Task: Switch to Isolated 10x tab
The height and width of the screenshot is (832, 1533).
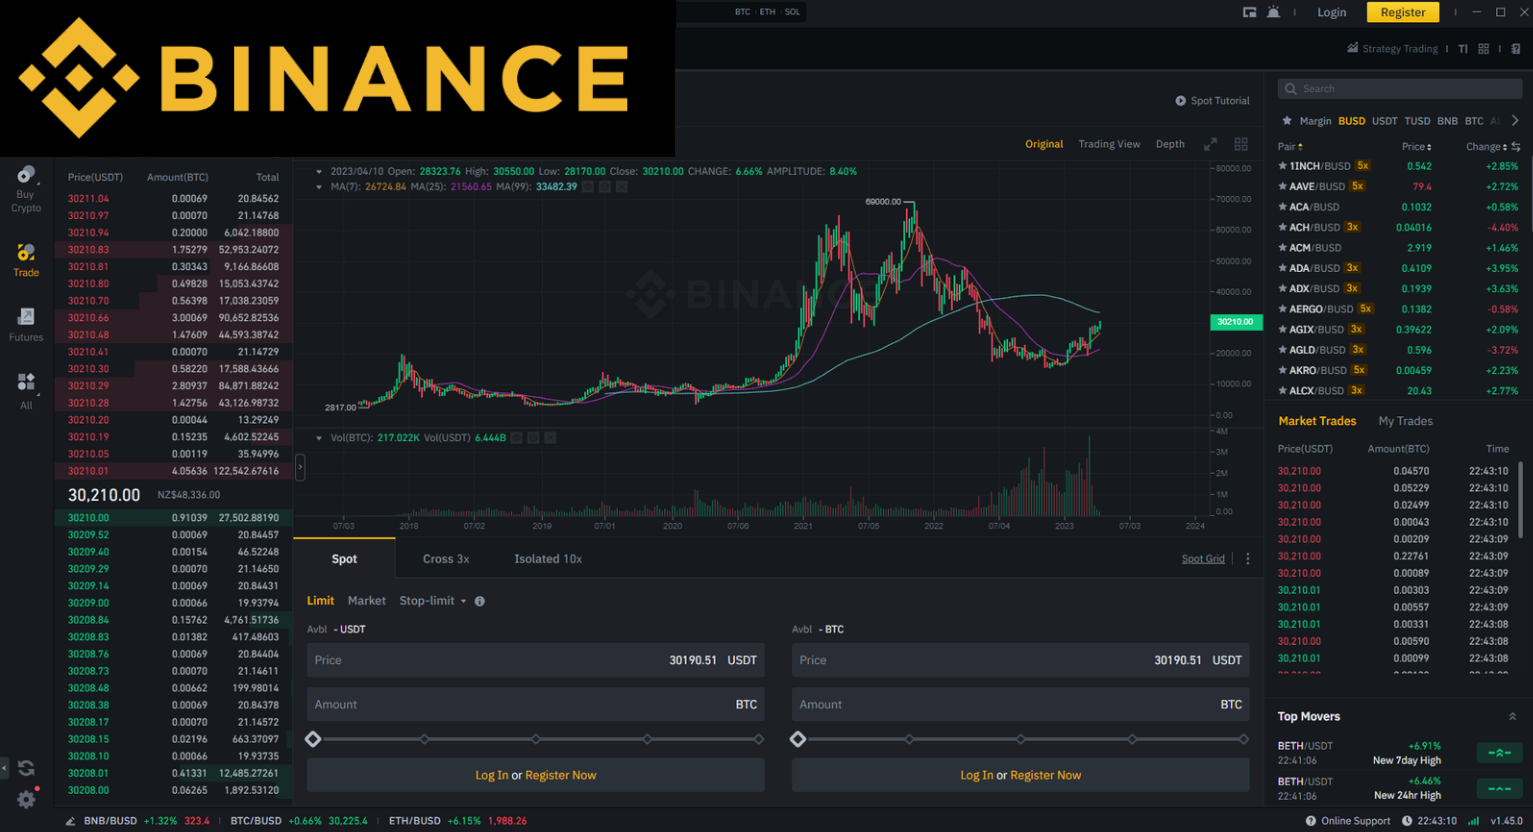Action: click(548, 559)
